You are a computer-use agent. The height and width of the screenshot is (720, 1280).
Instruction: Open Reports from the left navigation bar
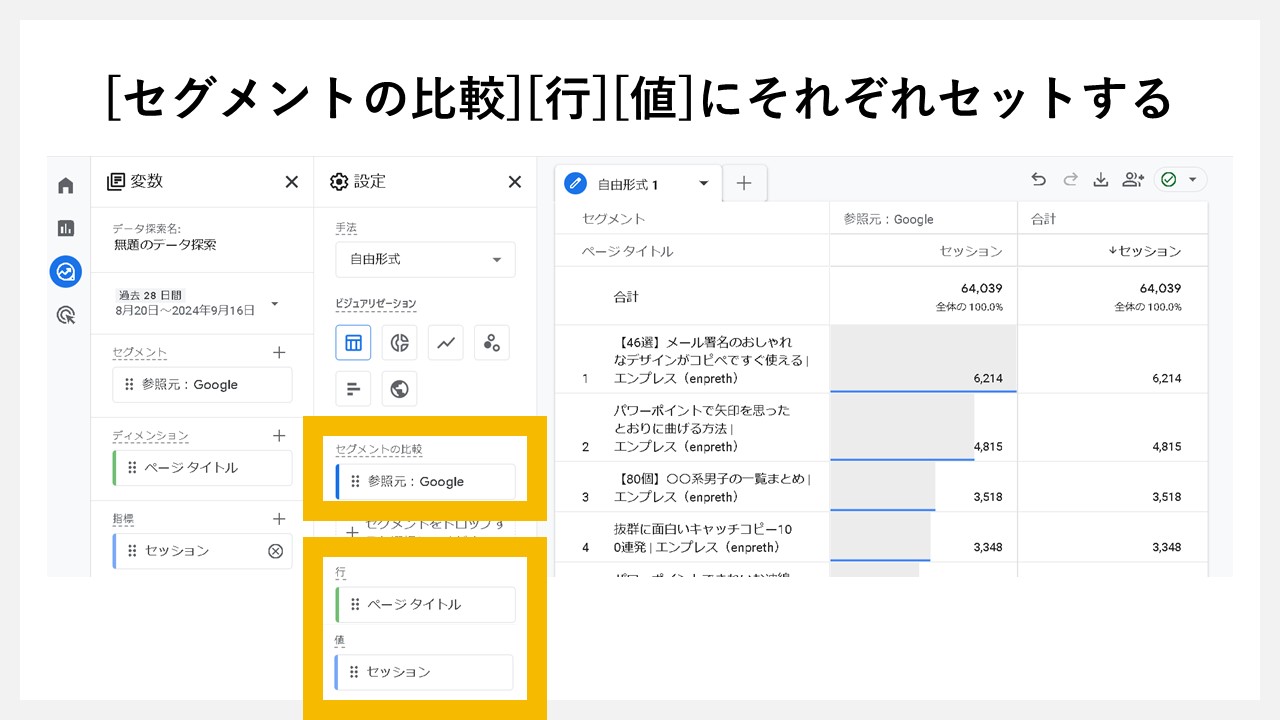point(65,228)
